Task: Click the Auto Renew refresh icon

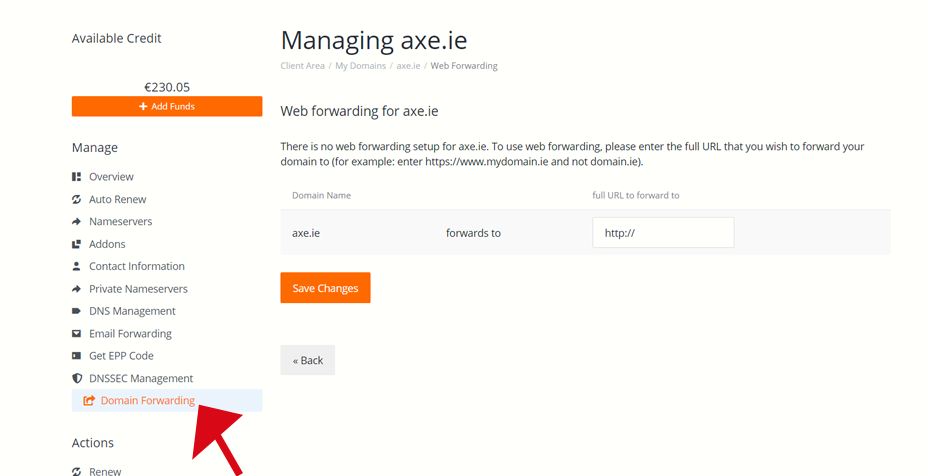Action: [x=76, y=199]
